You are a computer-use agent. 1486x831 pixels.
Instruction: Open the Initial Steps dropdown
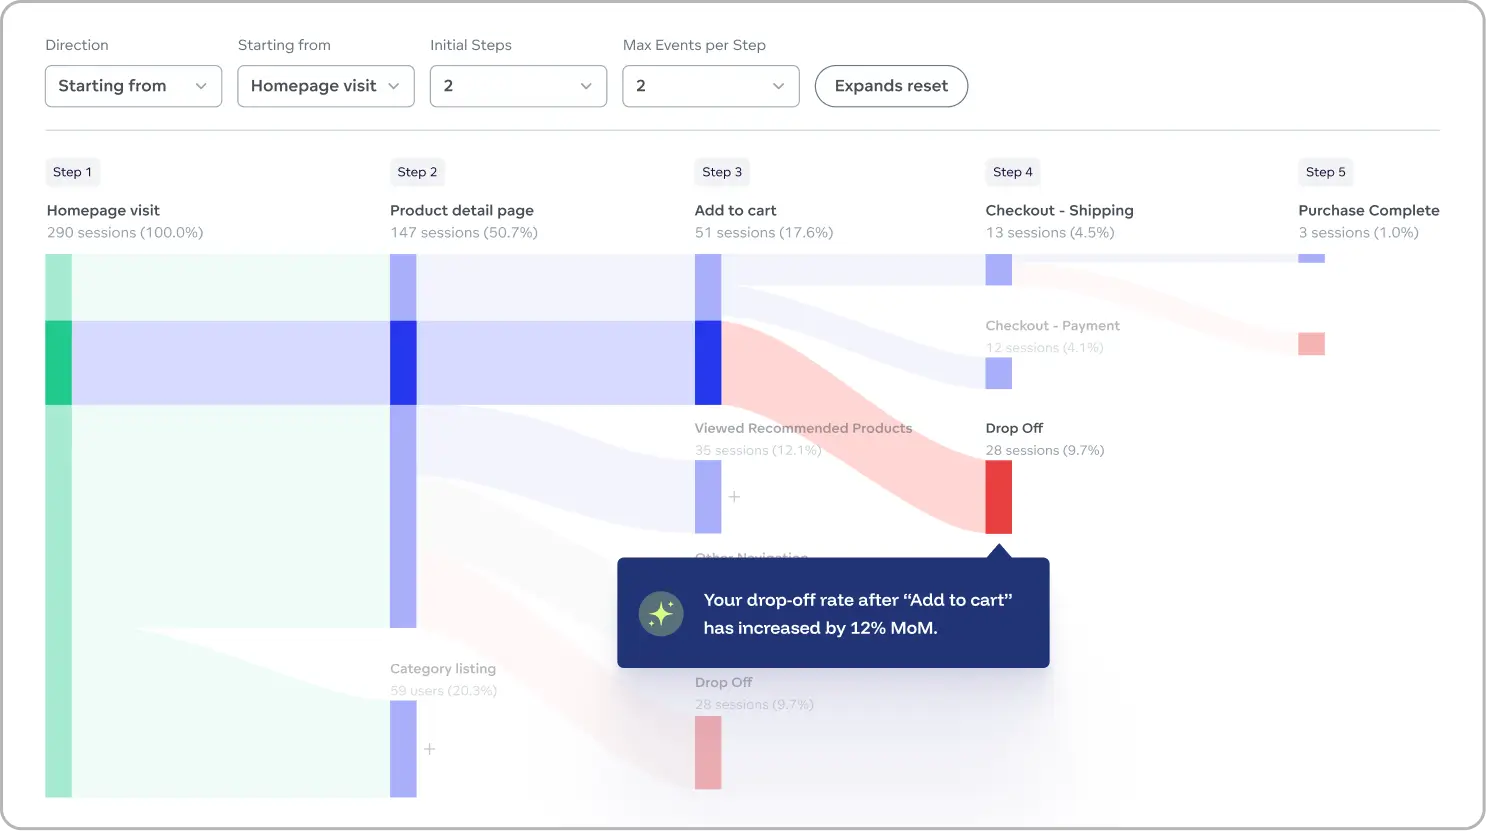pos(518,86)
